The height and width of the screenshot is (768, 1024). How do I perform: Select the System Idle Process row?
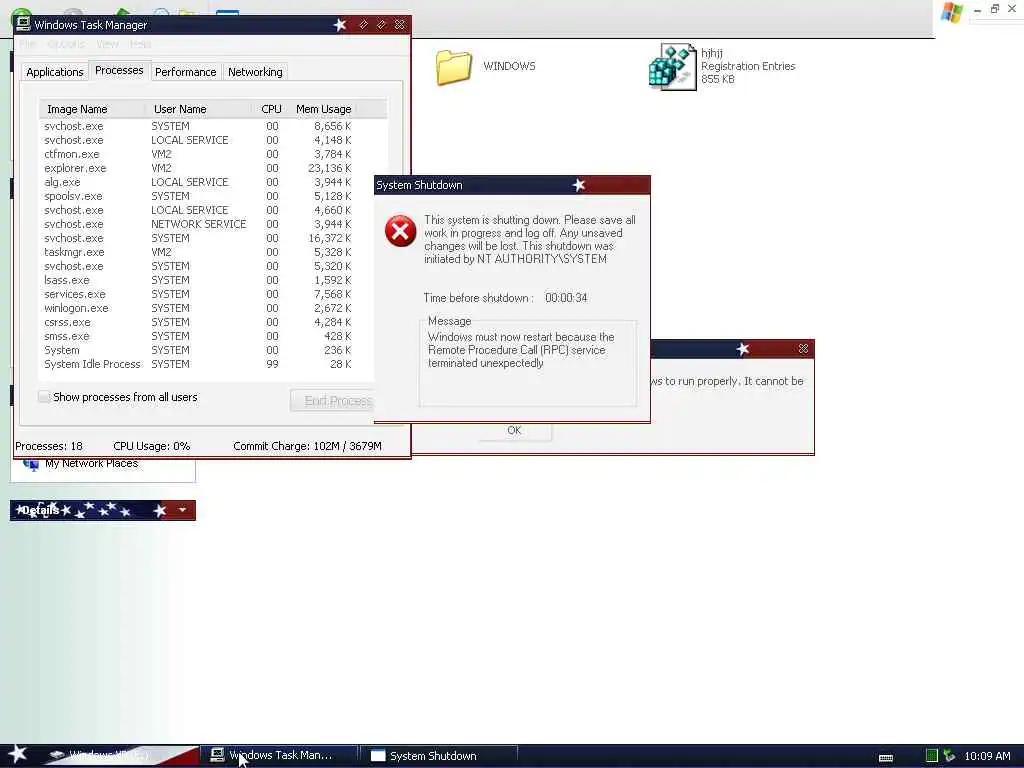[x=198, y=364]
